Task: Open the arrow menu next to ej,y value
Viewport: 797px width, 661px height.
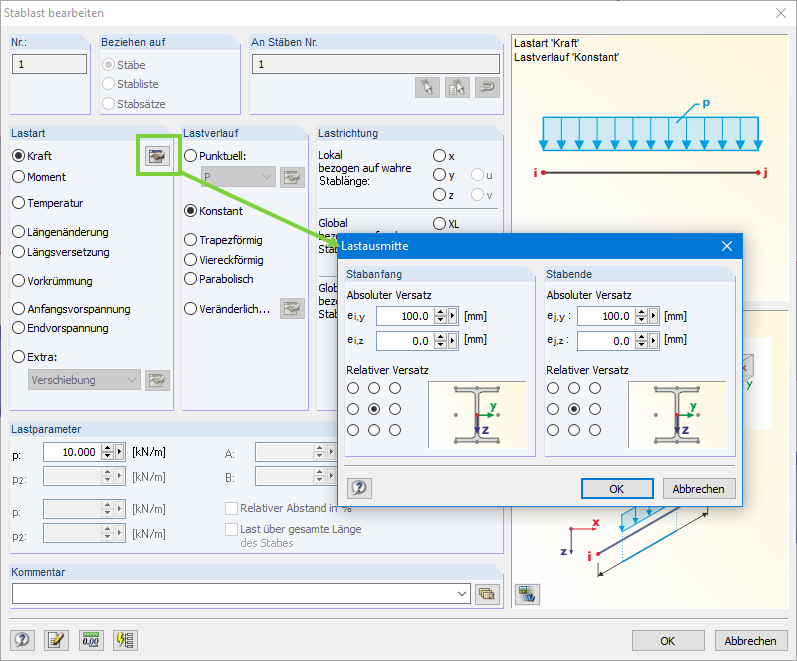Action: (654, 316)
